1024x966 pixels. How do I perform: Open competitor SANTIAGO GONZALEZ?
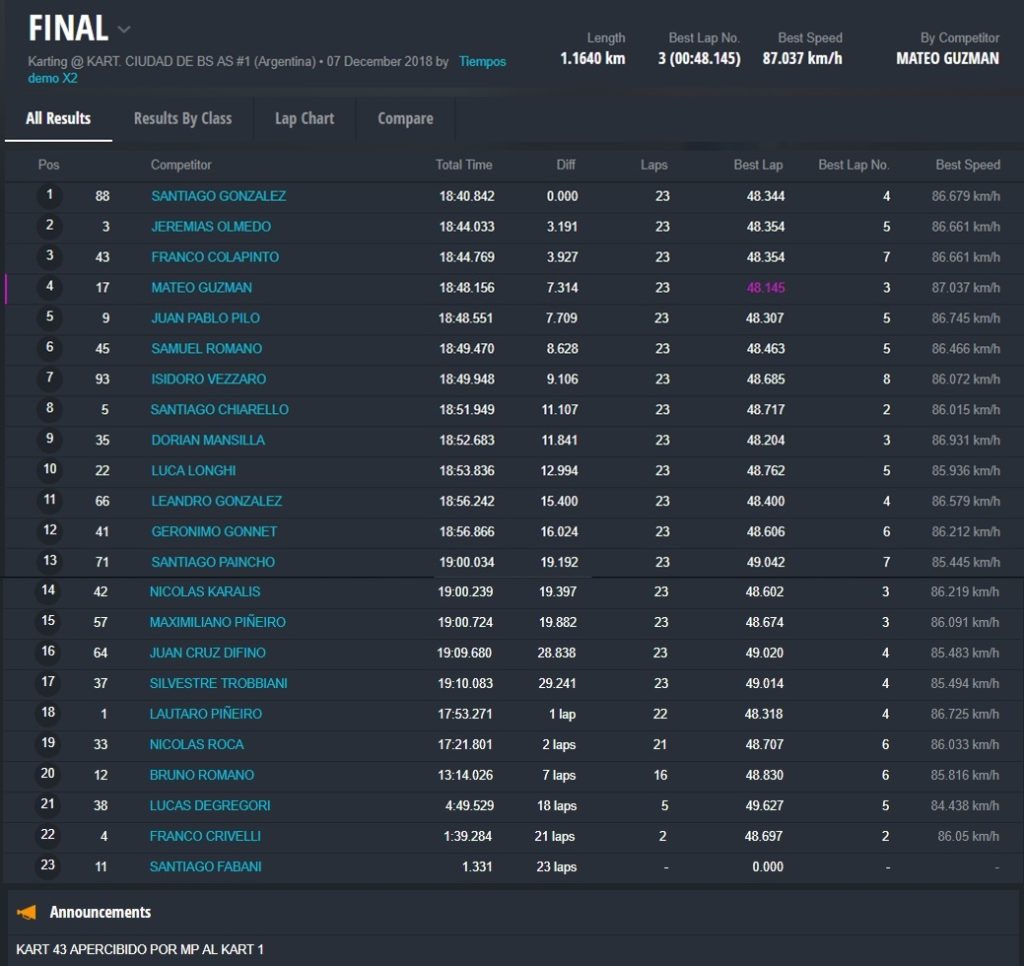(x=218, y=196)
